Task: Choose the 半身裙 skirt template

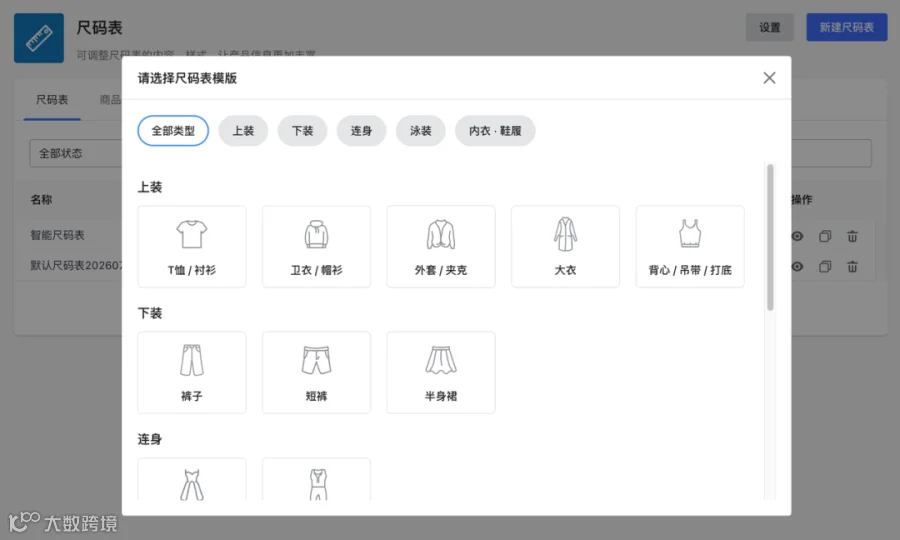Action: (x=441, y=372)
